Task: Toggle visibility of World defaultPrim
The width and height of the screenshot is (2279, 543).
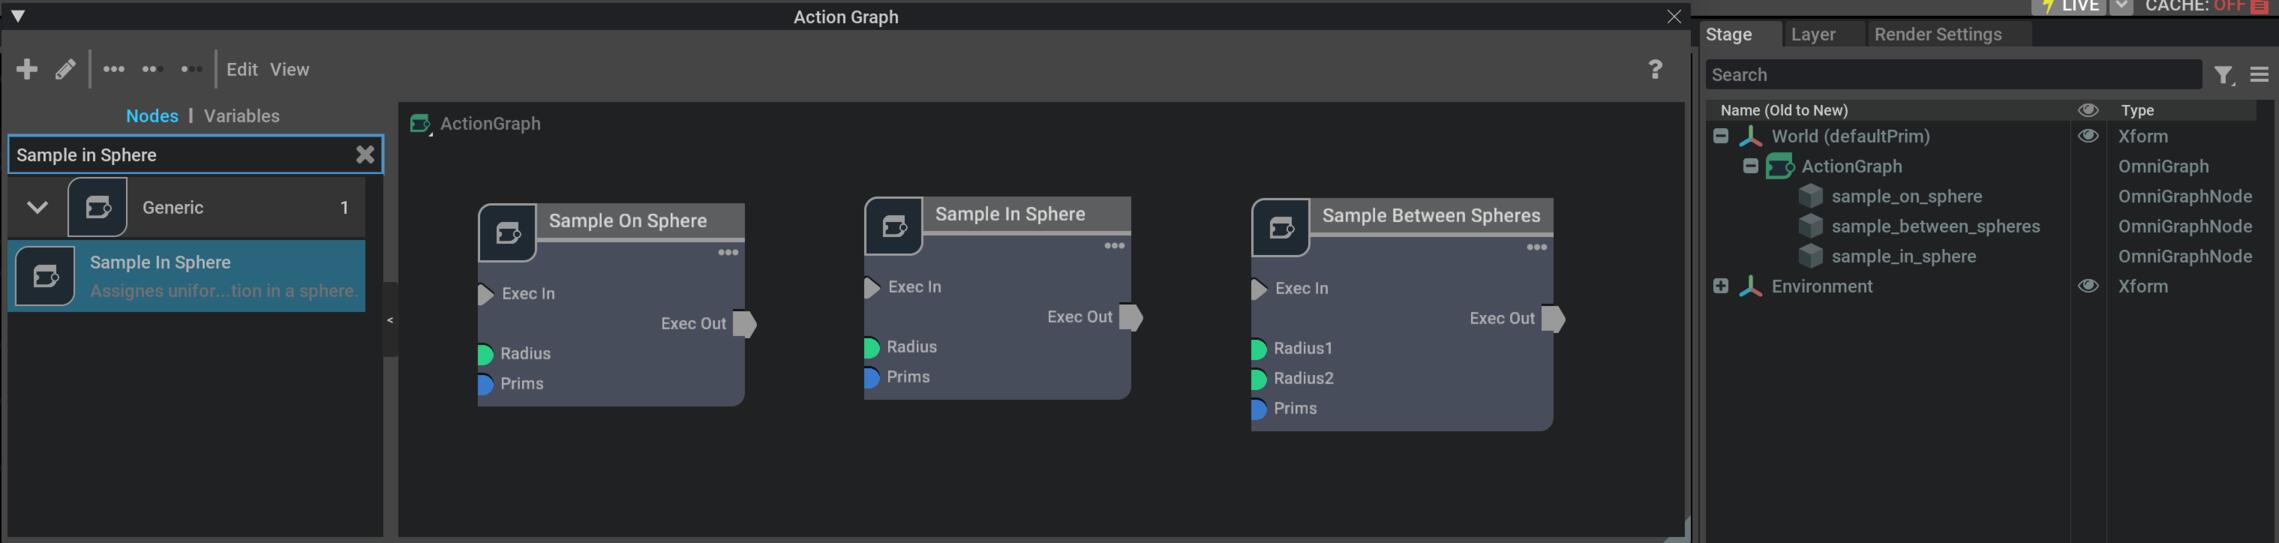Action: (2087, 136)
